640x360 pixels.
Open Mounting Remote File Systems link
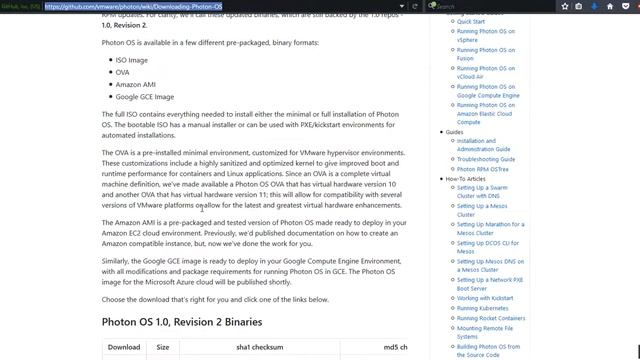click(485, 332)
